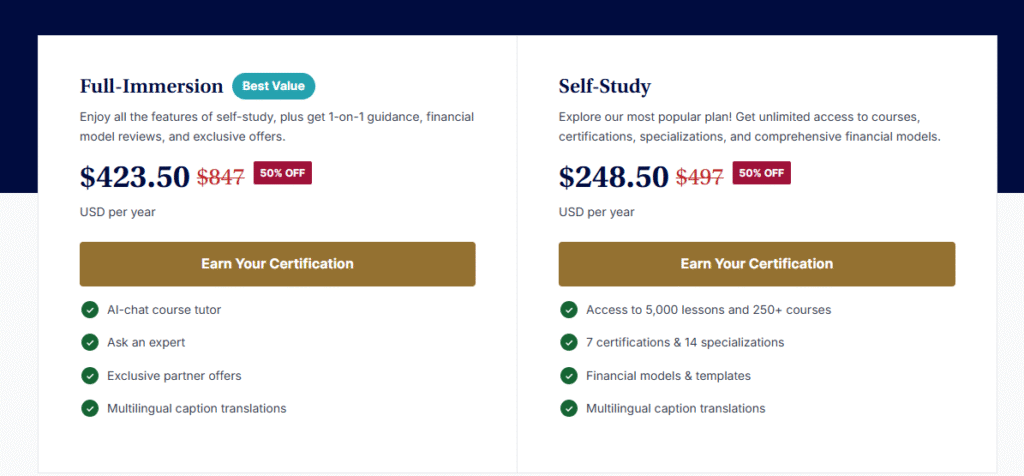Click the $248.50 price

(613, 177)
